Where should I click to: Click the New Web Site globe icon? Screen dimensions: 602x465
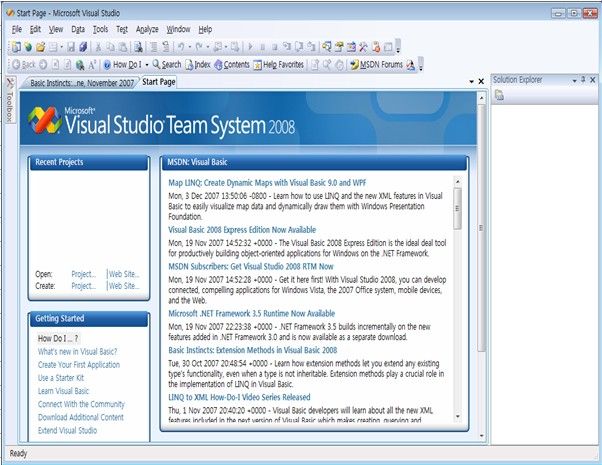(28, 47)
